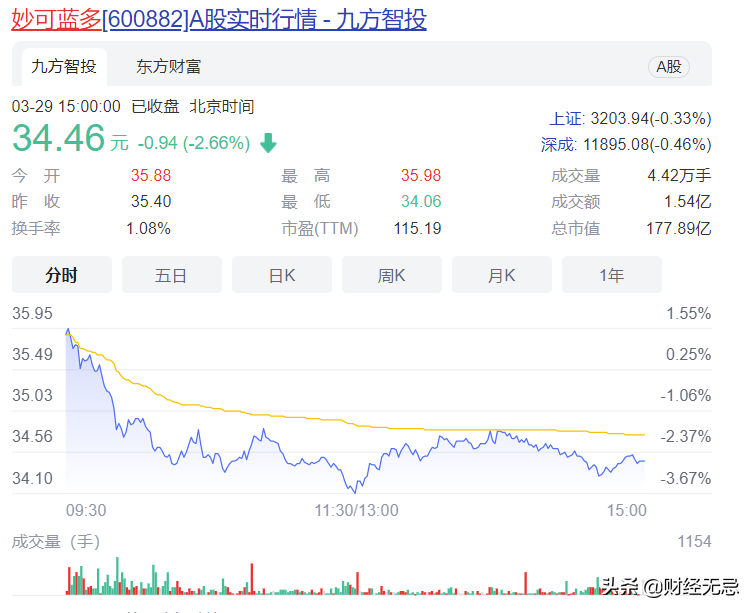Screen dimensions: 756x613
Task: Open the 妙可蓝多[600882]A股实时行情 title link
Action: pyautogui.click(x=219, y=19)
